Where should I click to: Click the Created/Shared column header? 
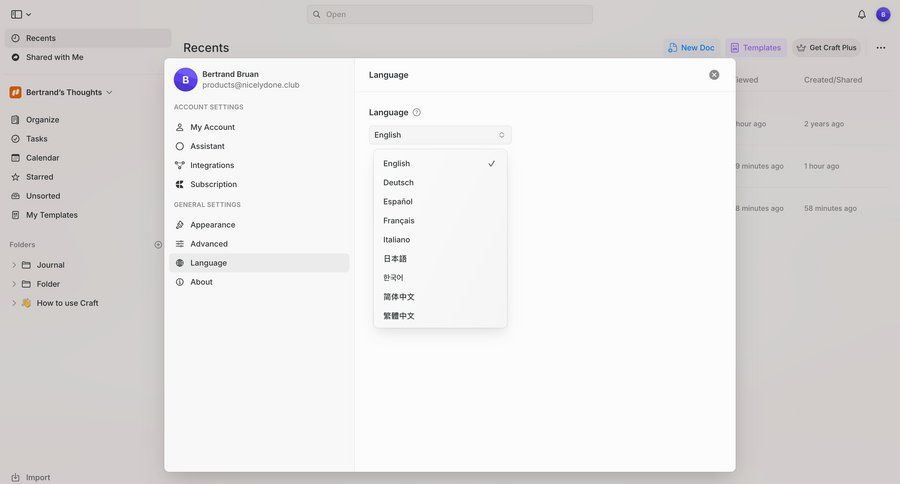pos(833,80)
